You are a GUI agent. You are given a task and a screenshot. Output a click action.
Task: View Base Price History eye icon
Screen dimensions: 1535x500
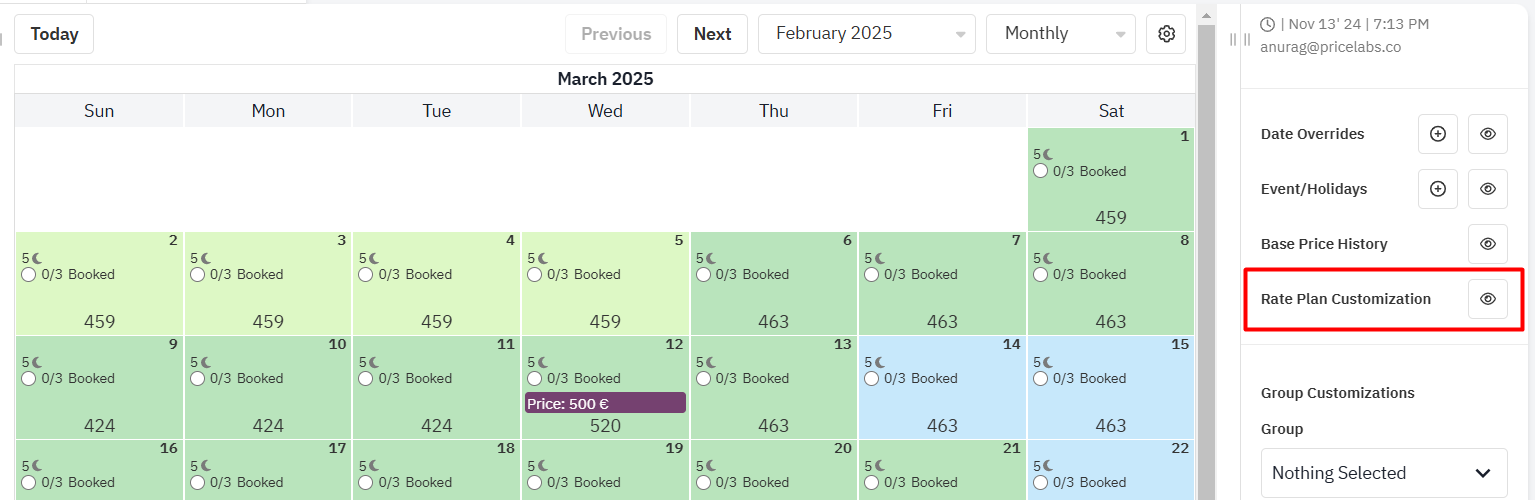1488,244
